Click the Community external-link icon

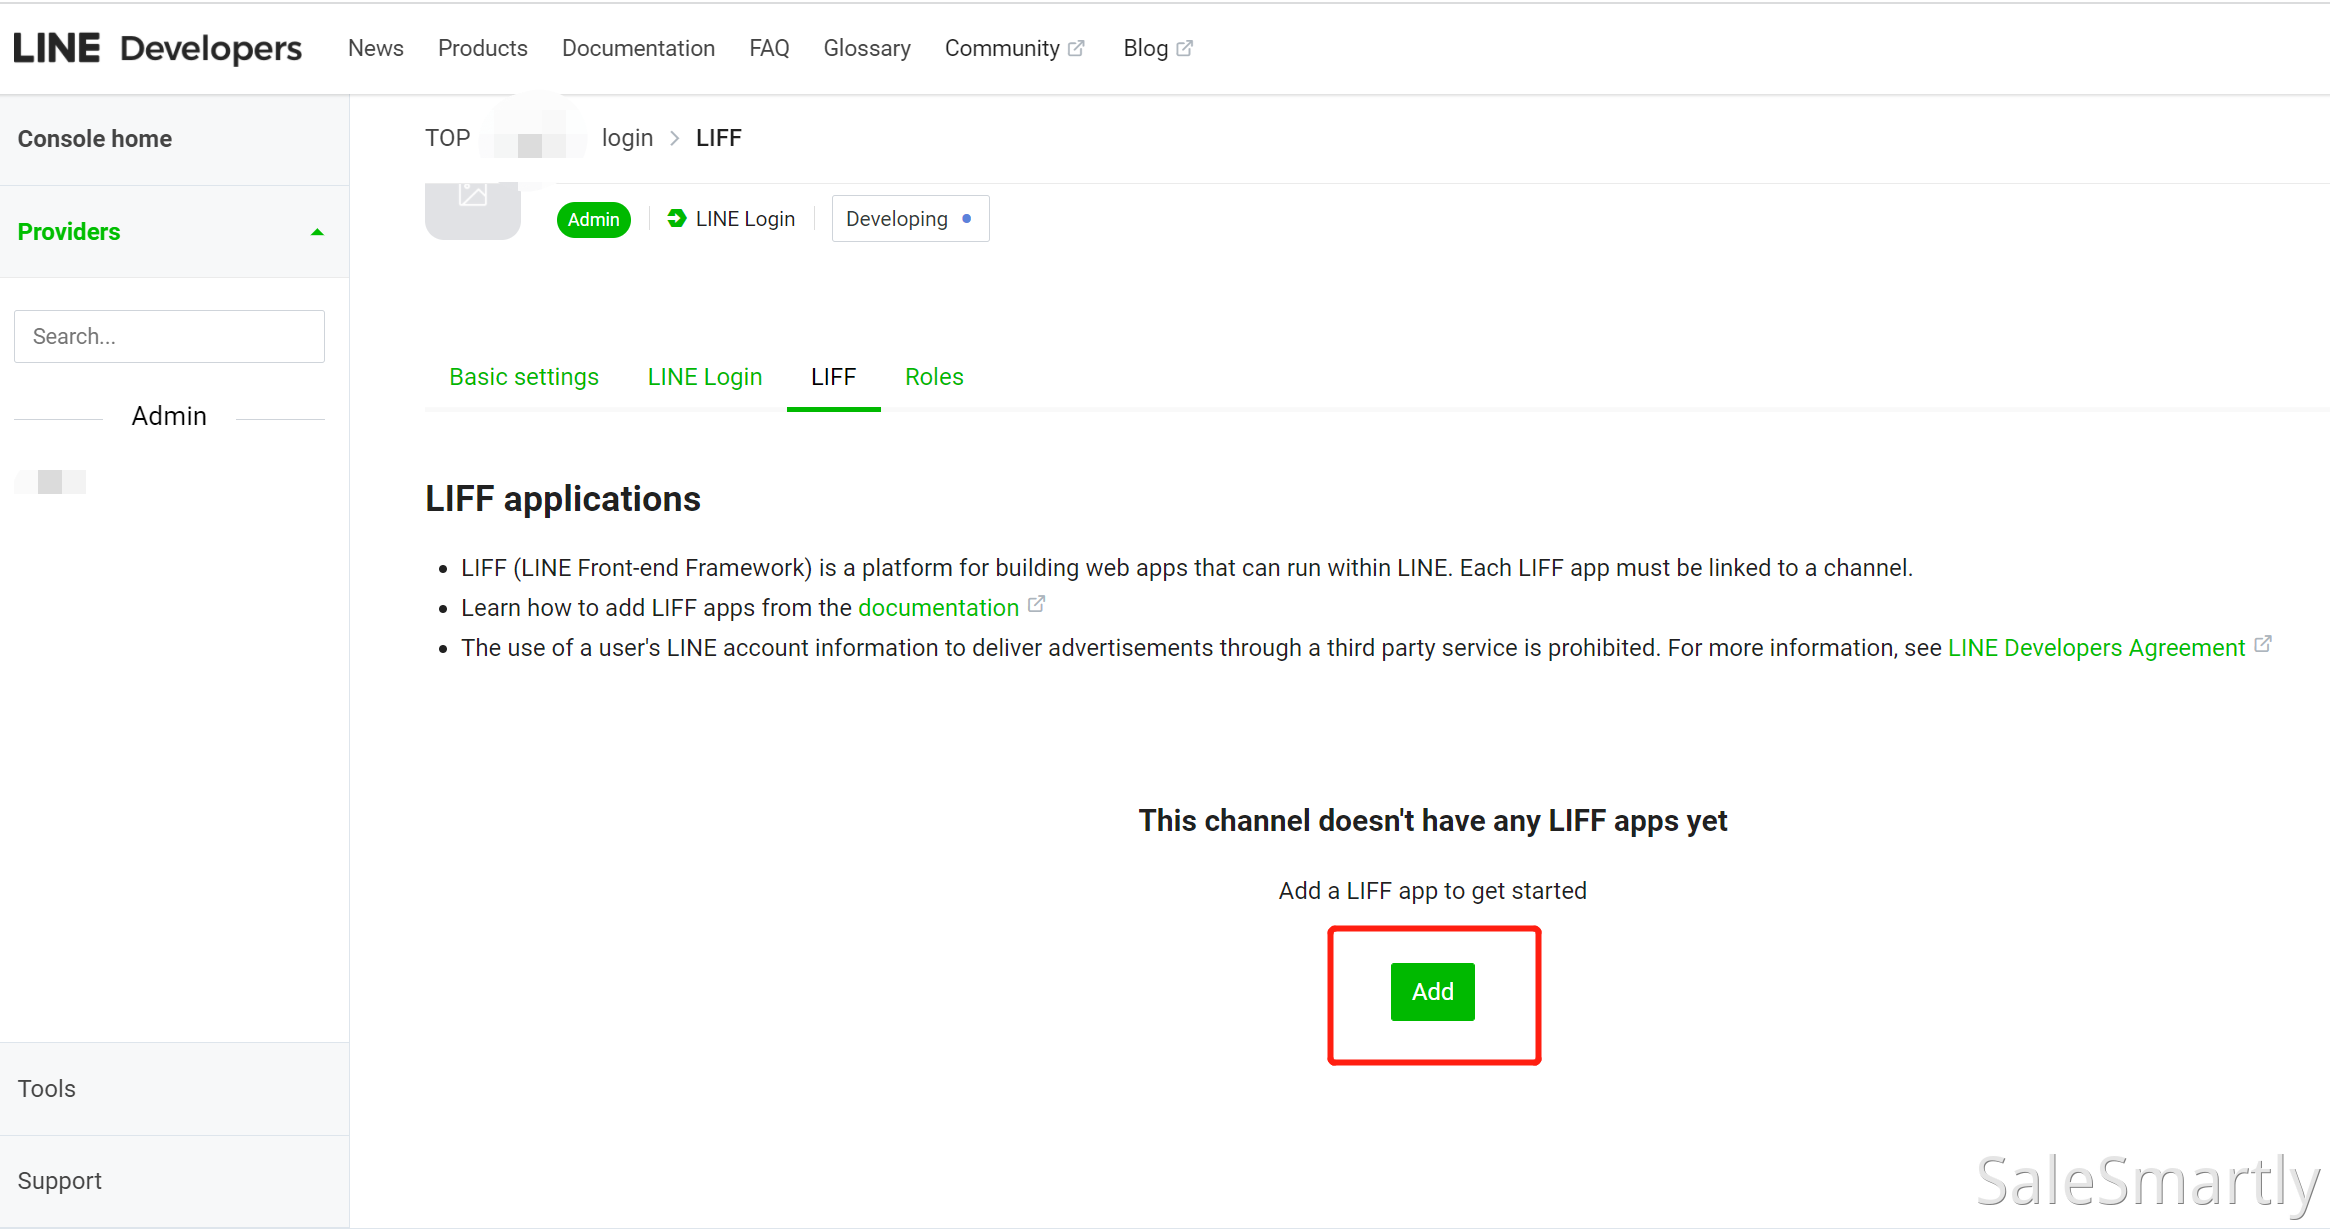(1076, 48)
